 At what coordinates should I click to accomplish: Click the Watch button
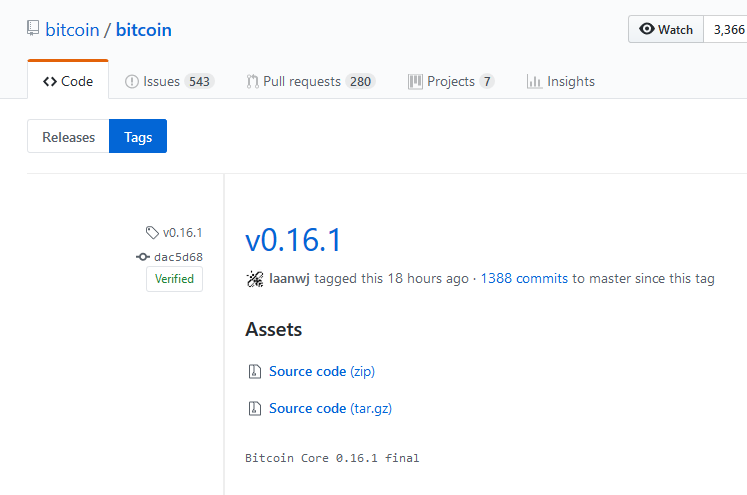666,30
